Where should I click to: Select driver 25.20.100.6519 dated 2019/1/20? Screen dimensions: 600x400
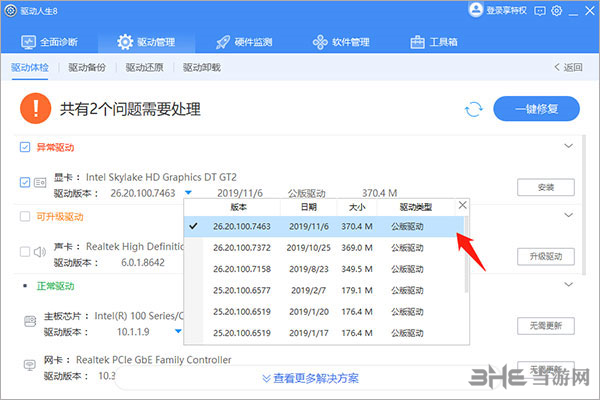[x=326, y=312]
